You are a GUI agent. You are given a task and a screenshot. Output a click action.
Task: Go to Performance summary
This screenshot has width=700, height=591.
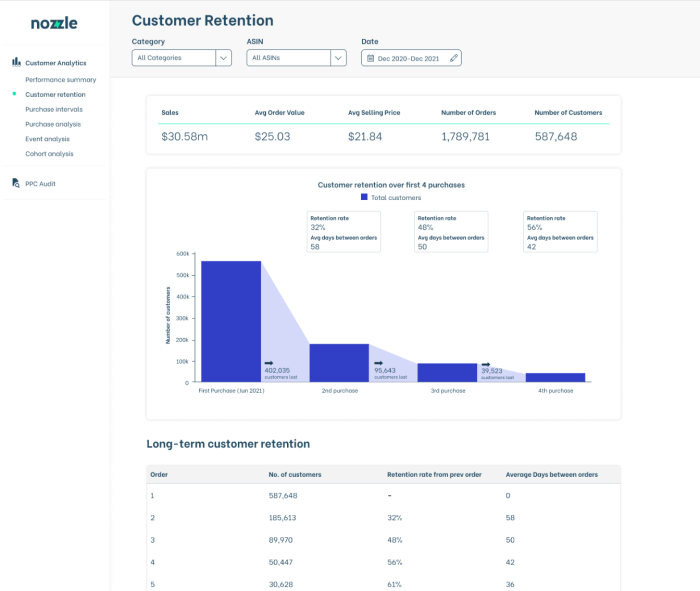61,79
